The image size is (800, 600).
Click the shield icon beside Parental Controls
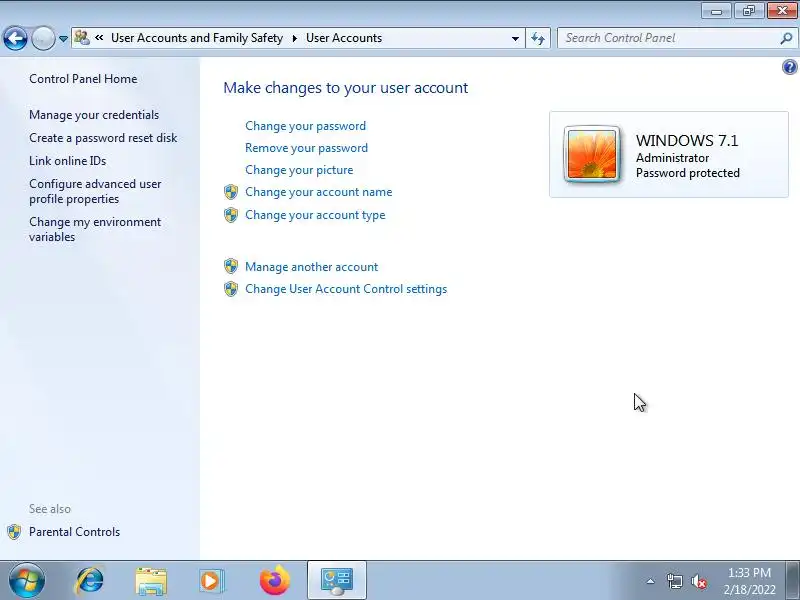click(14, 532)
